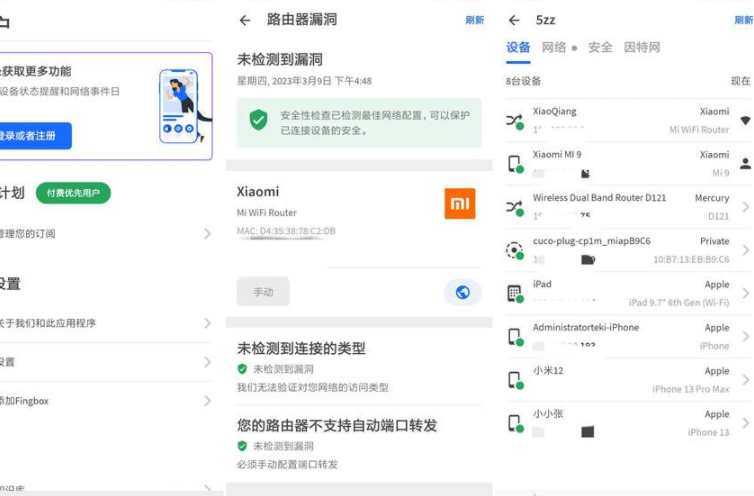Tap the Mi WiFi Router label under Xiaomi

tap(267, 213)
